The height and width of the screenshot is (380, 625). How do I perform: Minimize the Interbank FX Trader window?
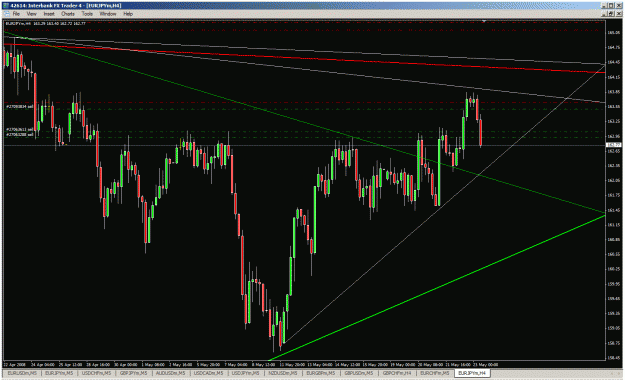[x=605, y=6]
